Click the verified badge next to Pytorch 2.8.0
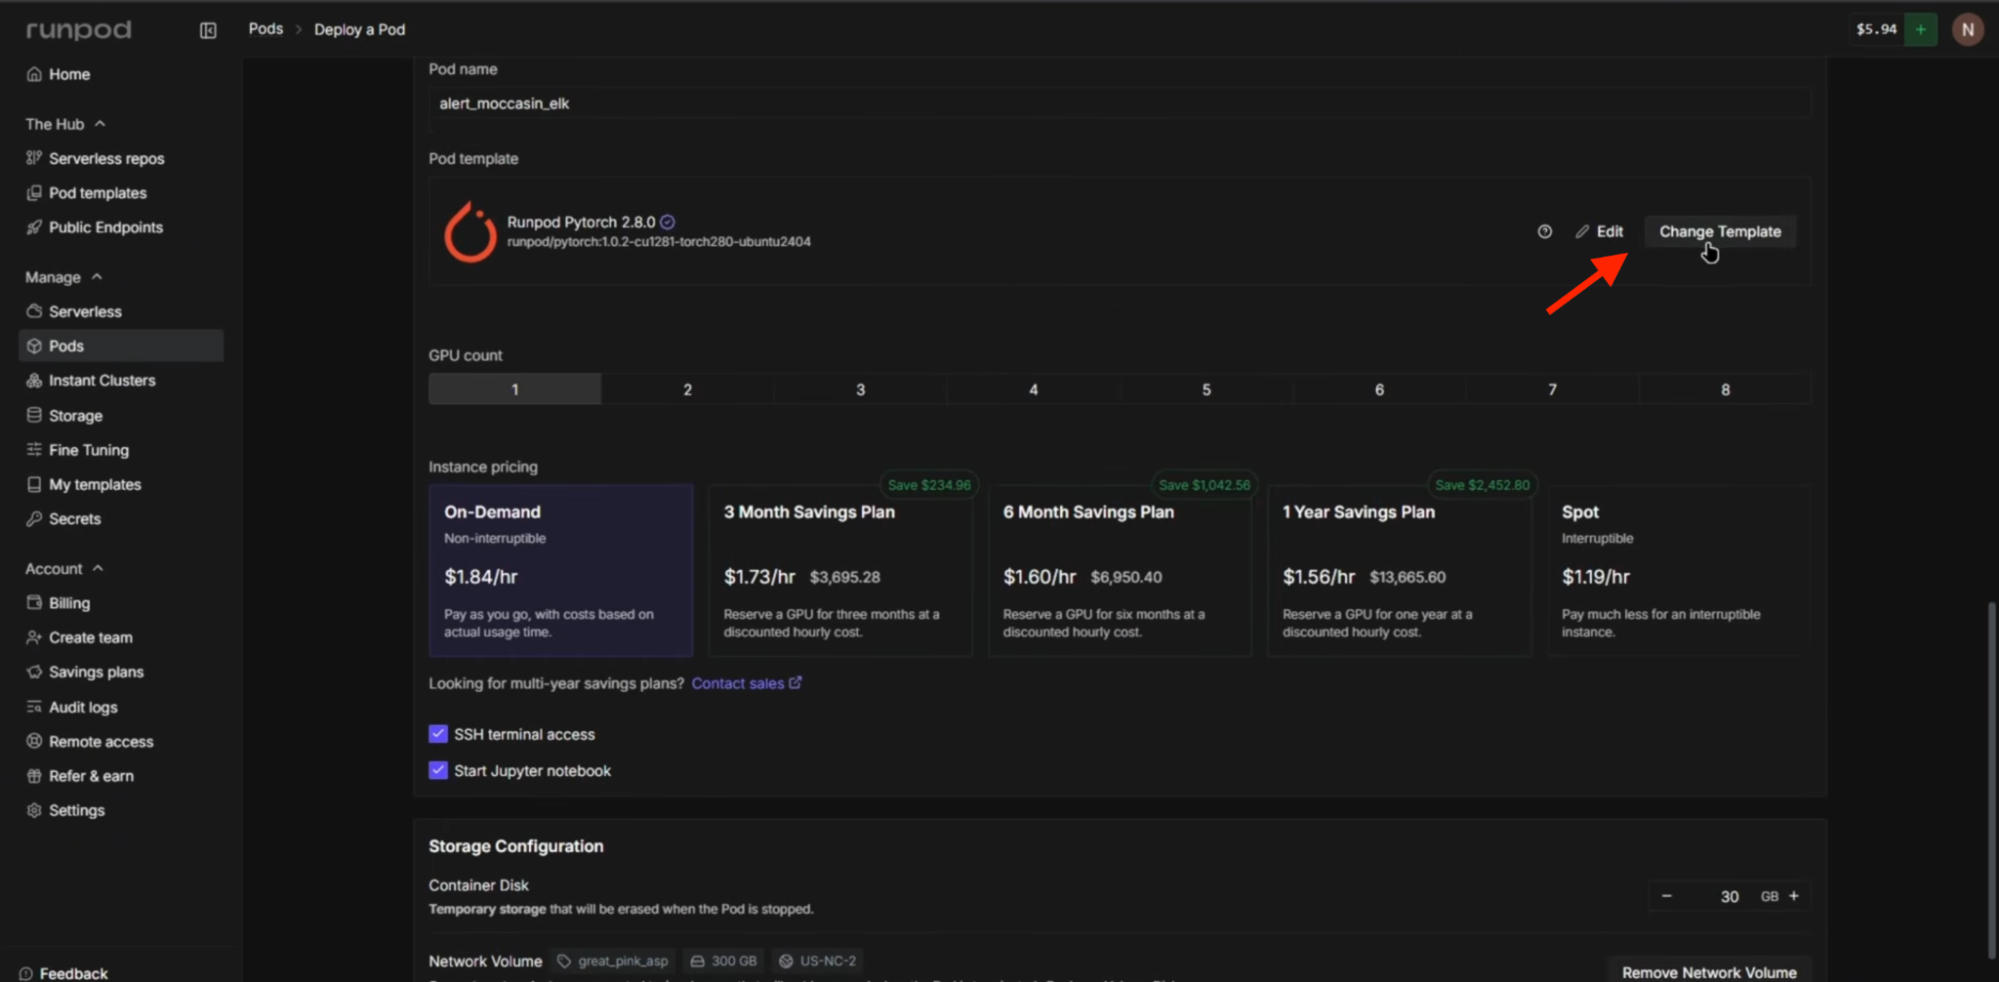The width and height of the screenshot is (1999, 982). (x=668, y=222)
